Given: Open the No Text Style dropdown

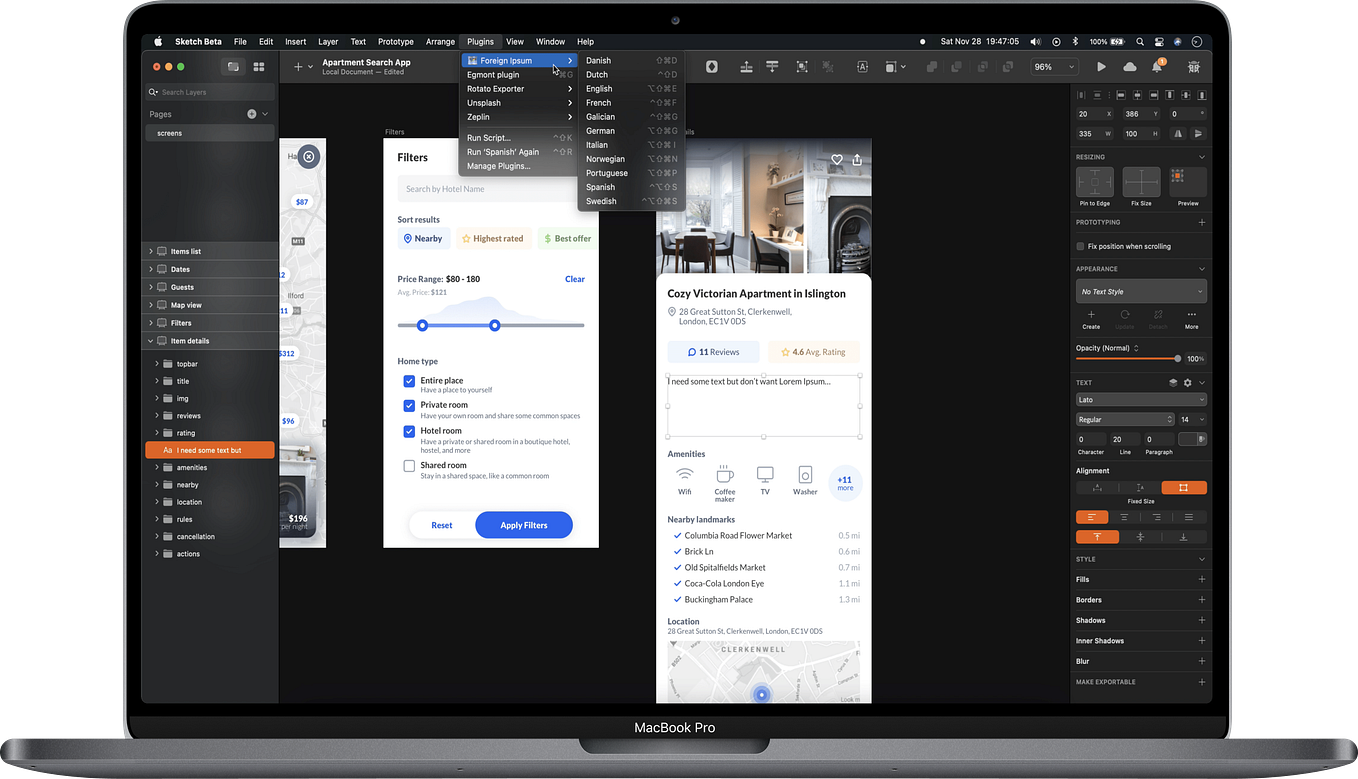Looking at the screenshot, I should tap(1141, 291).
